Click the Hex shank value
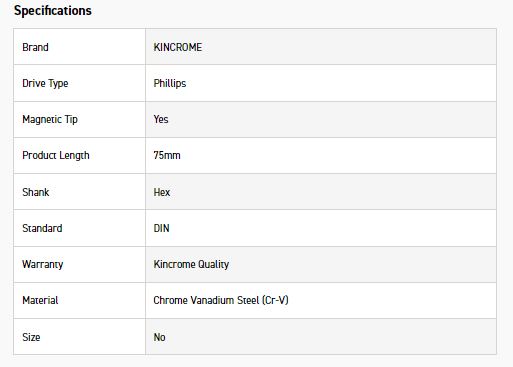This screenshot has height=367, width=513. pos(162,192)
